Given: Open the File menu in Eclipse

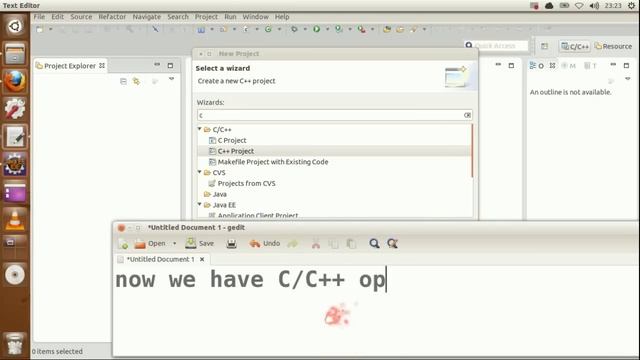Looking at the screenshot, I should [x=39, y=17].
